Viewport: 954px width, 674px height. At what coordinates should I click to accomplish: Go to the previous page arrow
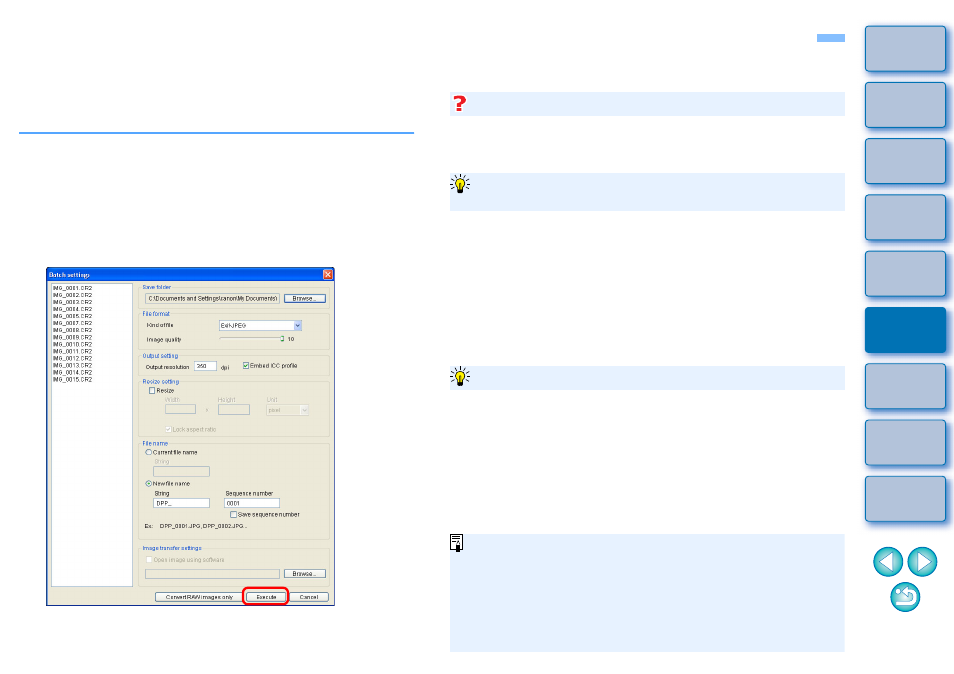coord(888,561)
